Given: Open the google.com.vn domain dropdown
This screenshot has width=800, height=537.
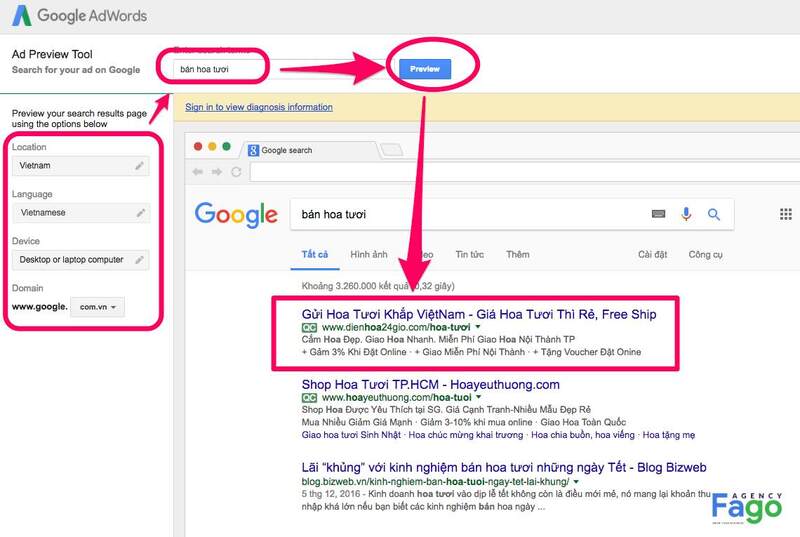Looking at the screenshot, I should 97,307.
